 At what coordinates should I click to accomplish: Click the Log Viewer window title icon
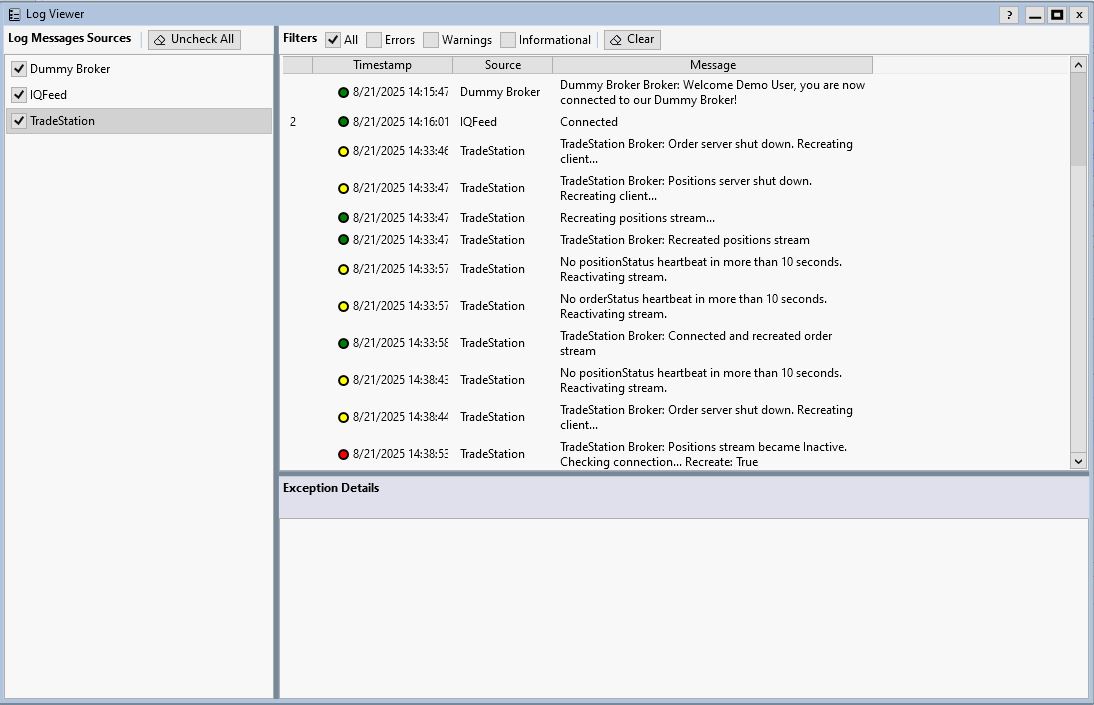coord(14,15)
